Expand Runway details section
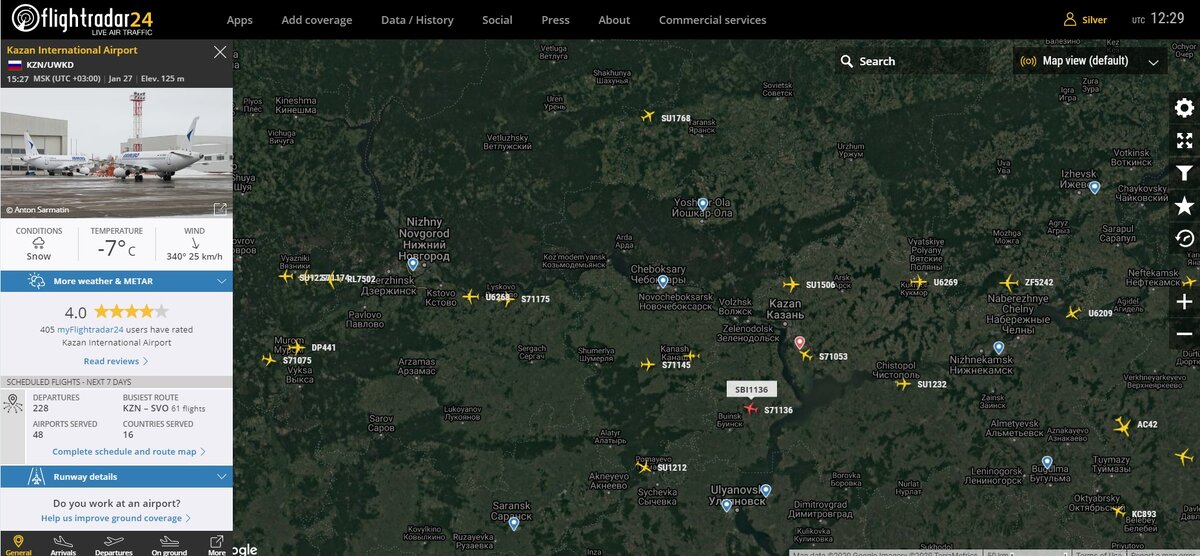 click(x=116, y=477)
